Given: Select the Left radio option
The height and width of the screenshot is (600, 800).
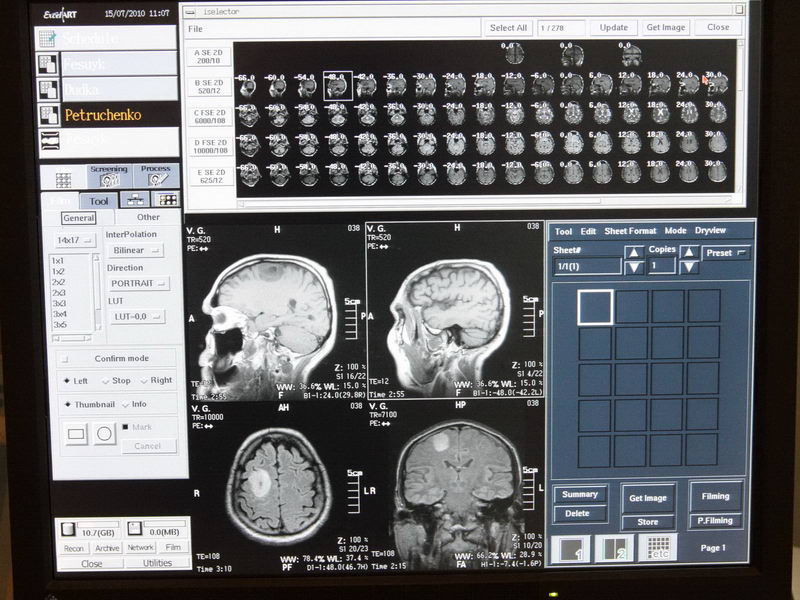Looking at the screenshot, I should click(67, 381).
